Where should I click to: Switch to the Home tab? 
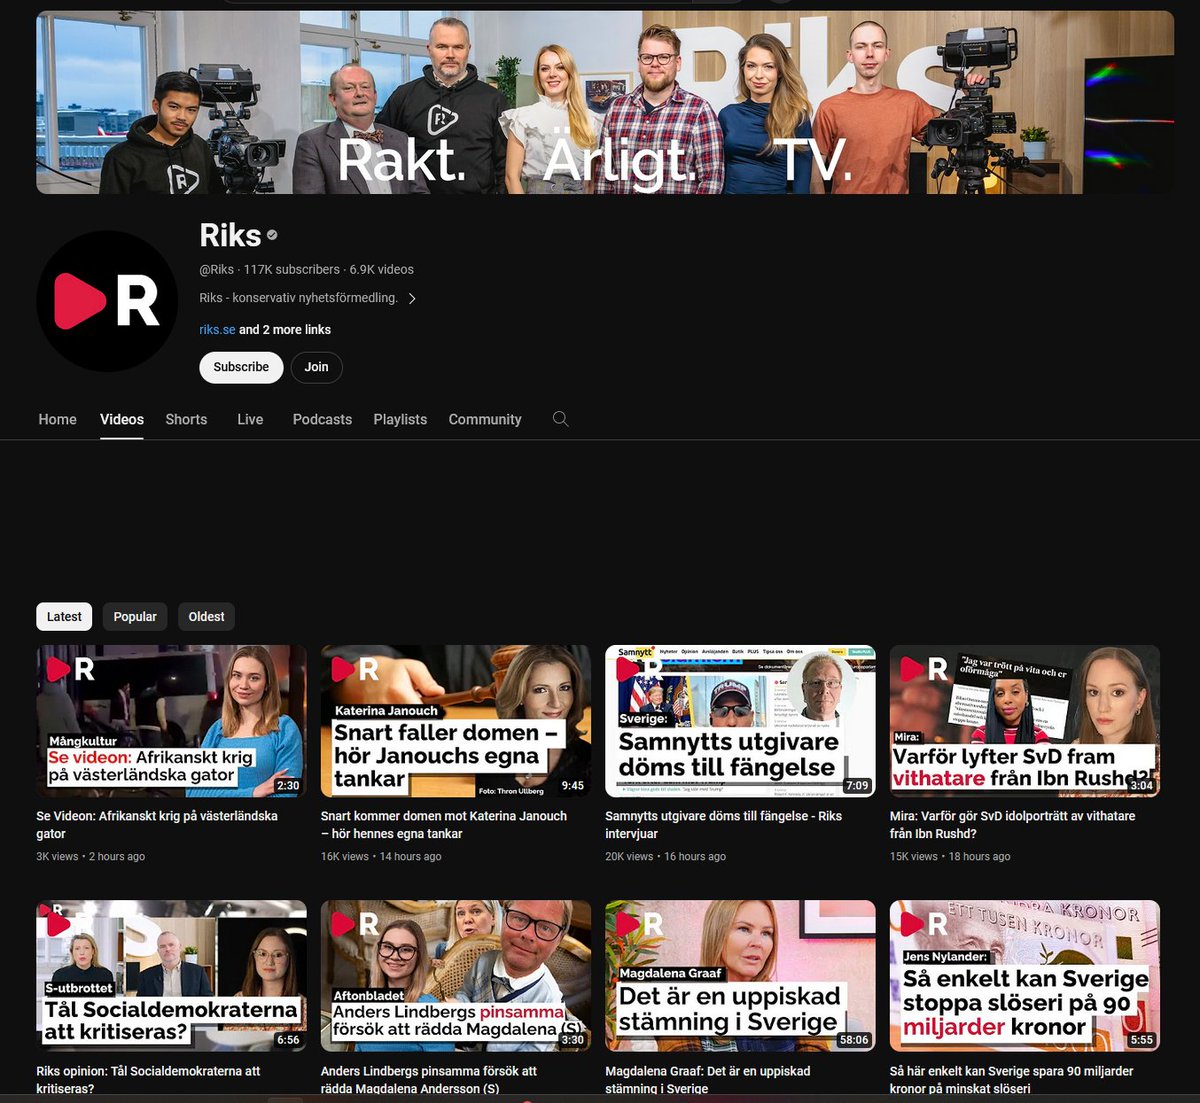pos(57,419)
